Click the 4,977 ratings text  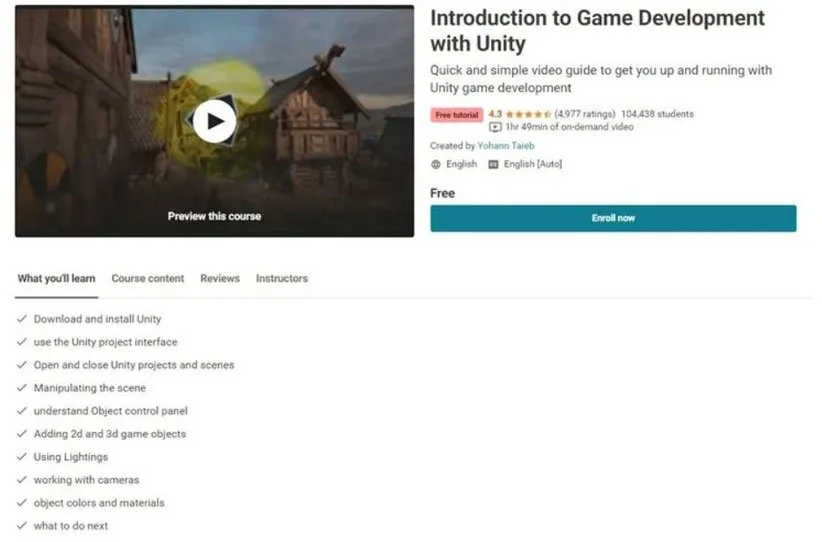585,114
